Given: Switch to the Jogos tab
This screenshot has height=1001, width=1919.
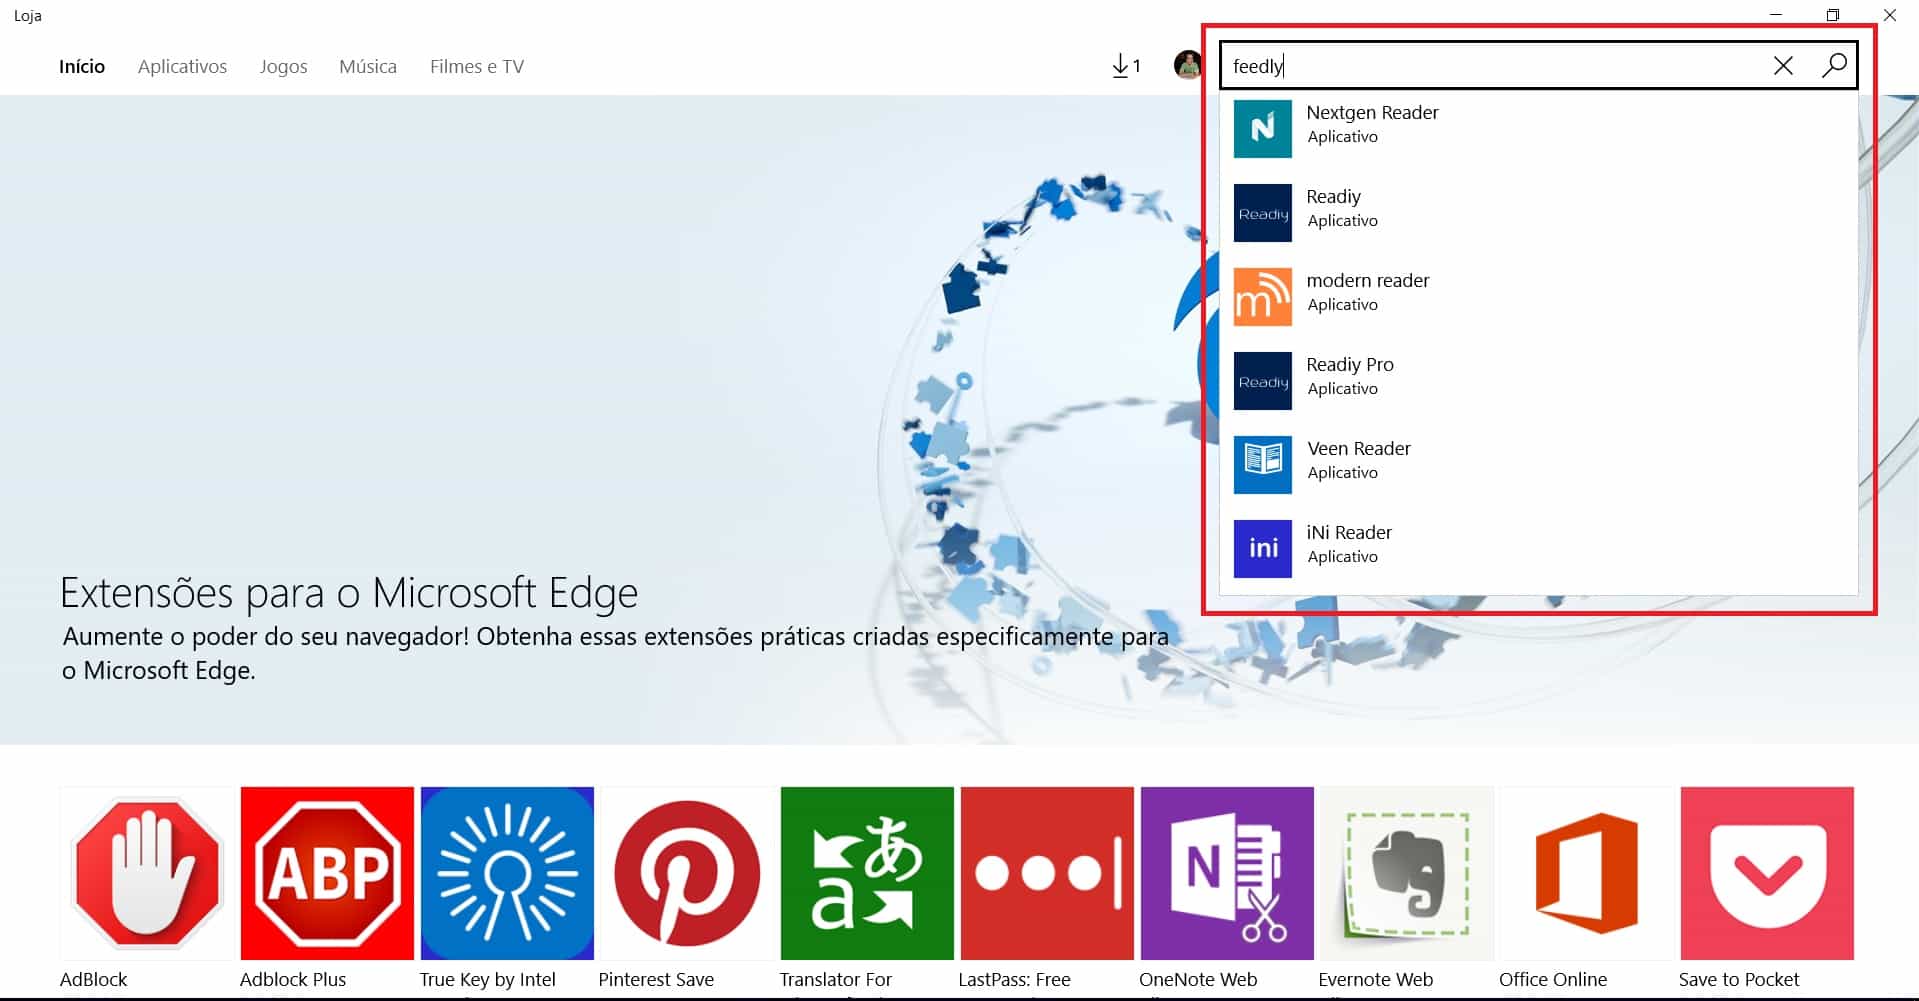Looking at the screenshot, I should 283,66.
